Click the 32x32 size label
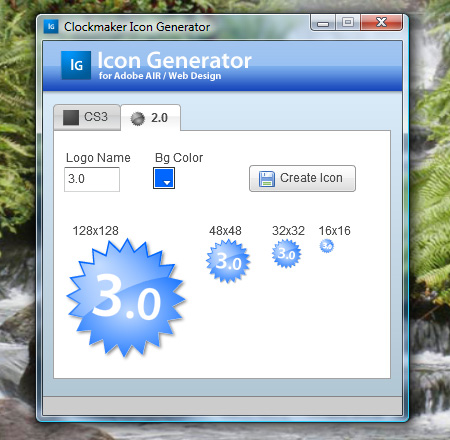Image resolution: width=450 pixels, height=440 pixels. (288, 231)
